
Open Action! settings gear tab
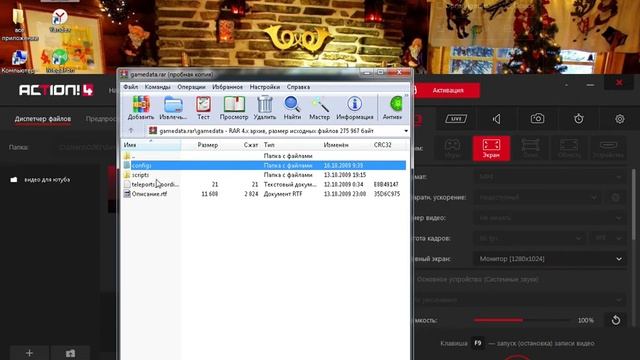620,119
